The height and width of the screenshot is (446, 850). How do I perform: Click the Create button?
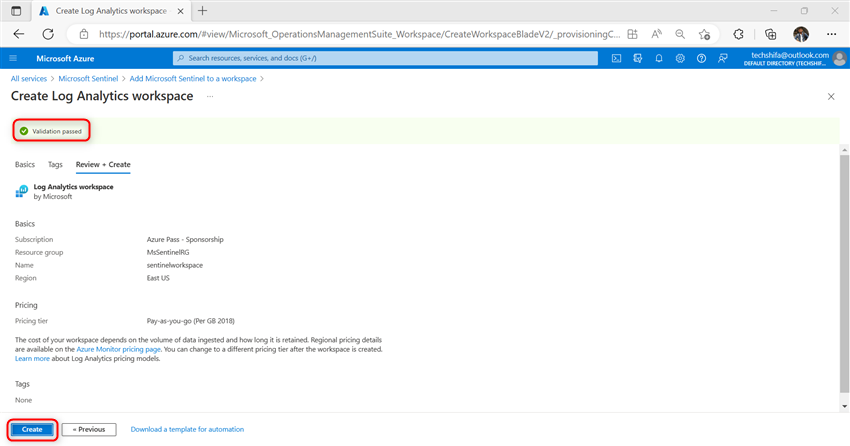32,429
